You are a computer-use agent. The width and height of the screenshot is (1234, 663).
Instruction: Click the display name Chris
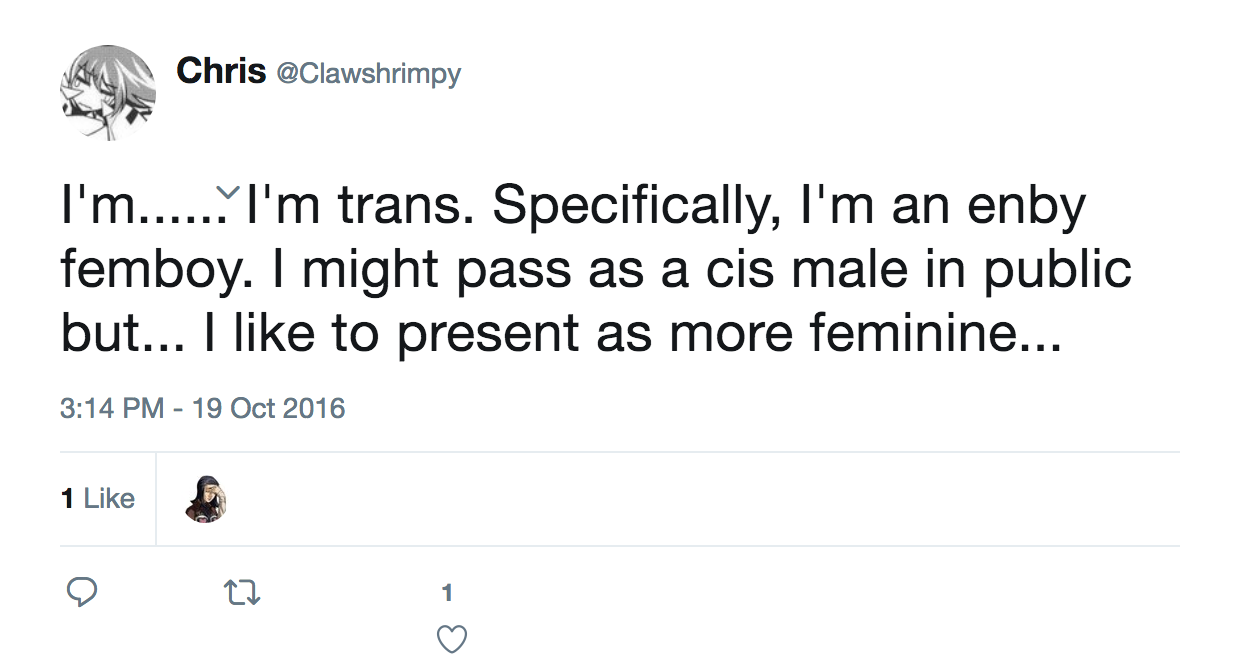(221, 71)
